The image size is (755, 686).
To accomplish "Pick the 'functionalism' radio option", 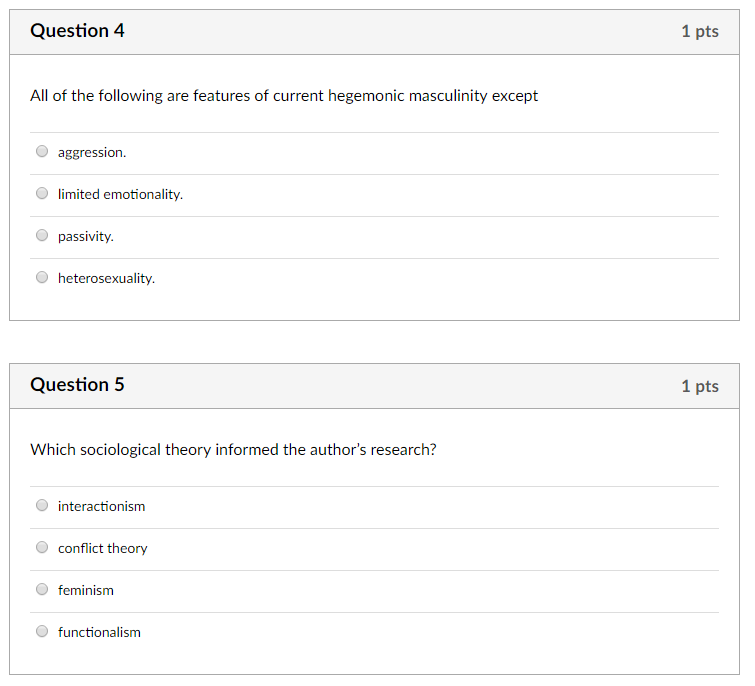I will [42, 631].
